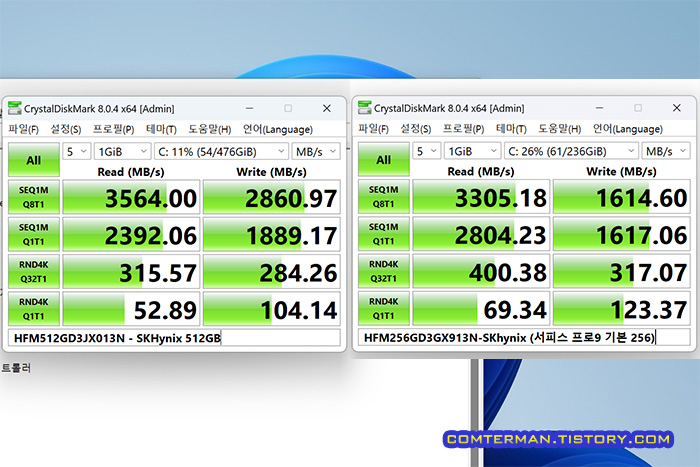Start SEQ1M Q1T1 test in right window

[x=384, y=234]
